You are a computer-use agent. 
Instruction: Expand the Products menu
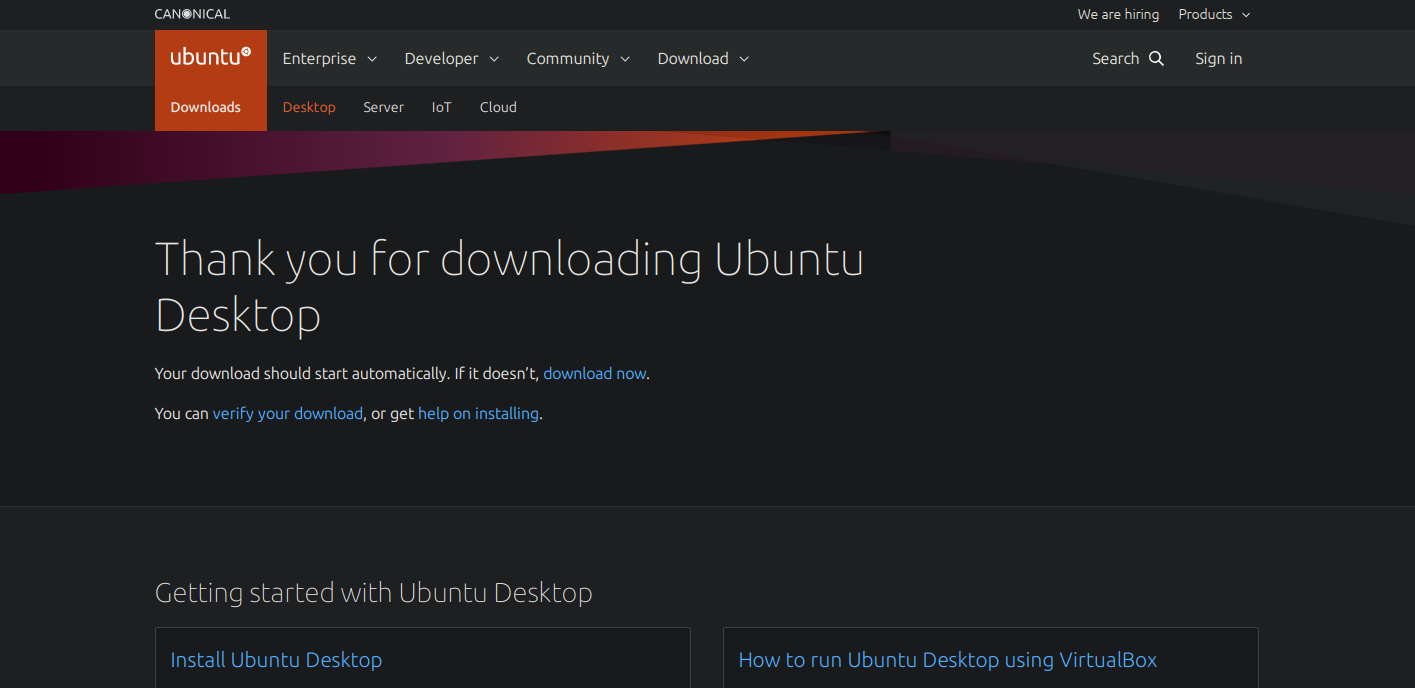pos(1205,14)
